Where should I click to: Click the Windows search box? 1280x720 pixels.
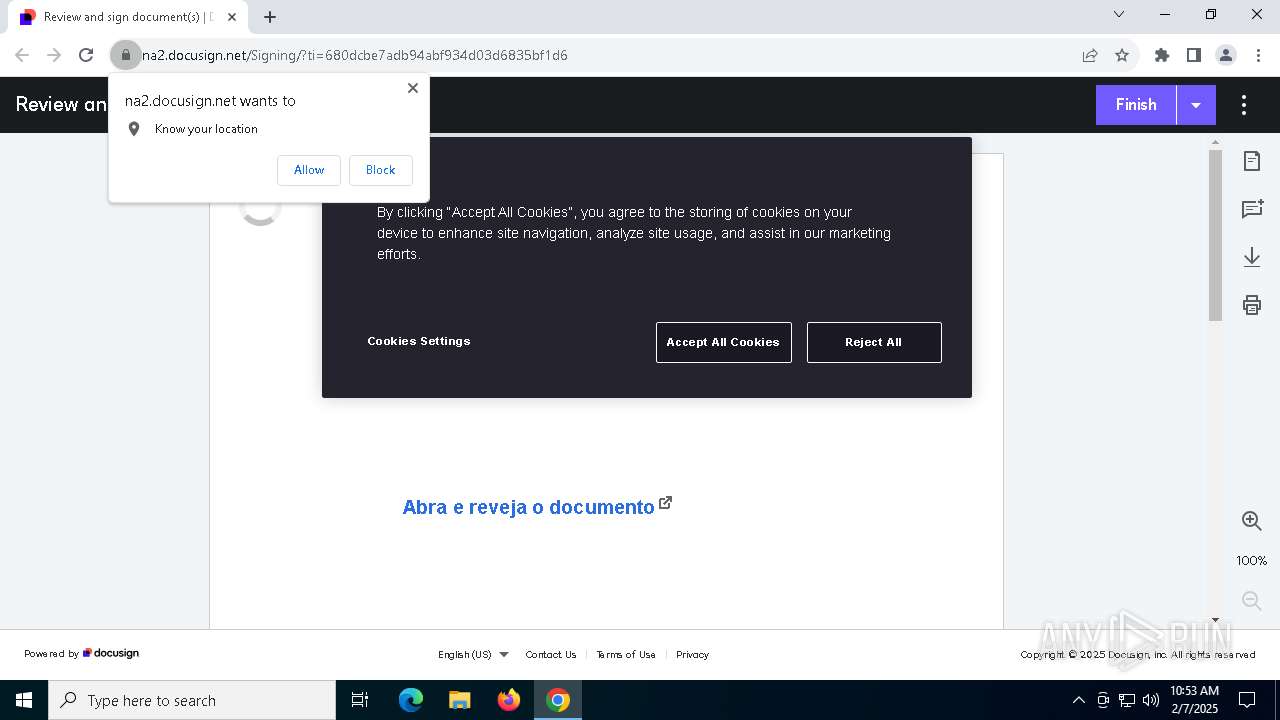(x=192, y=700)
